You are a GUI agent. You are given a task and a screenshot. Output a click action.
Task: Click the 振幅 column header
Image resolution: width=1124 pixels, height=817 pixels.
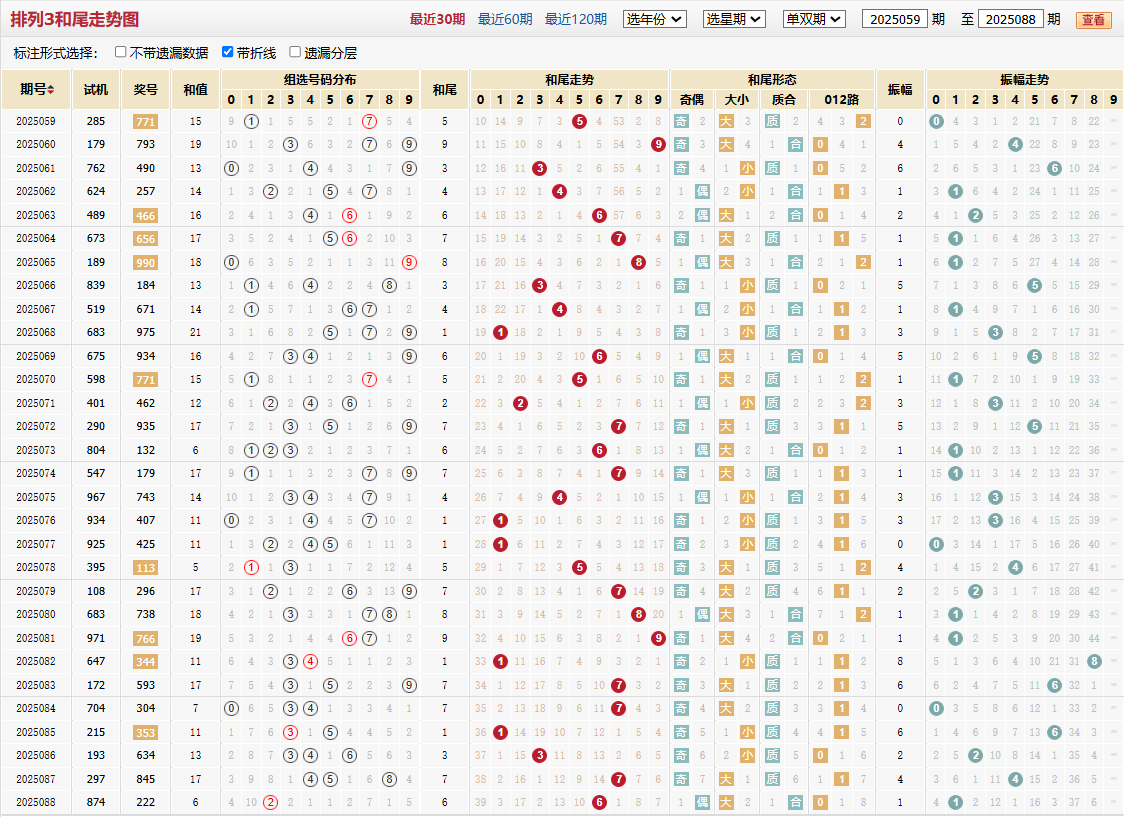pyautogui.click(x=900, y=90)
